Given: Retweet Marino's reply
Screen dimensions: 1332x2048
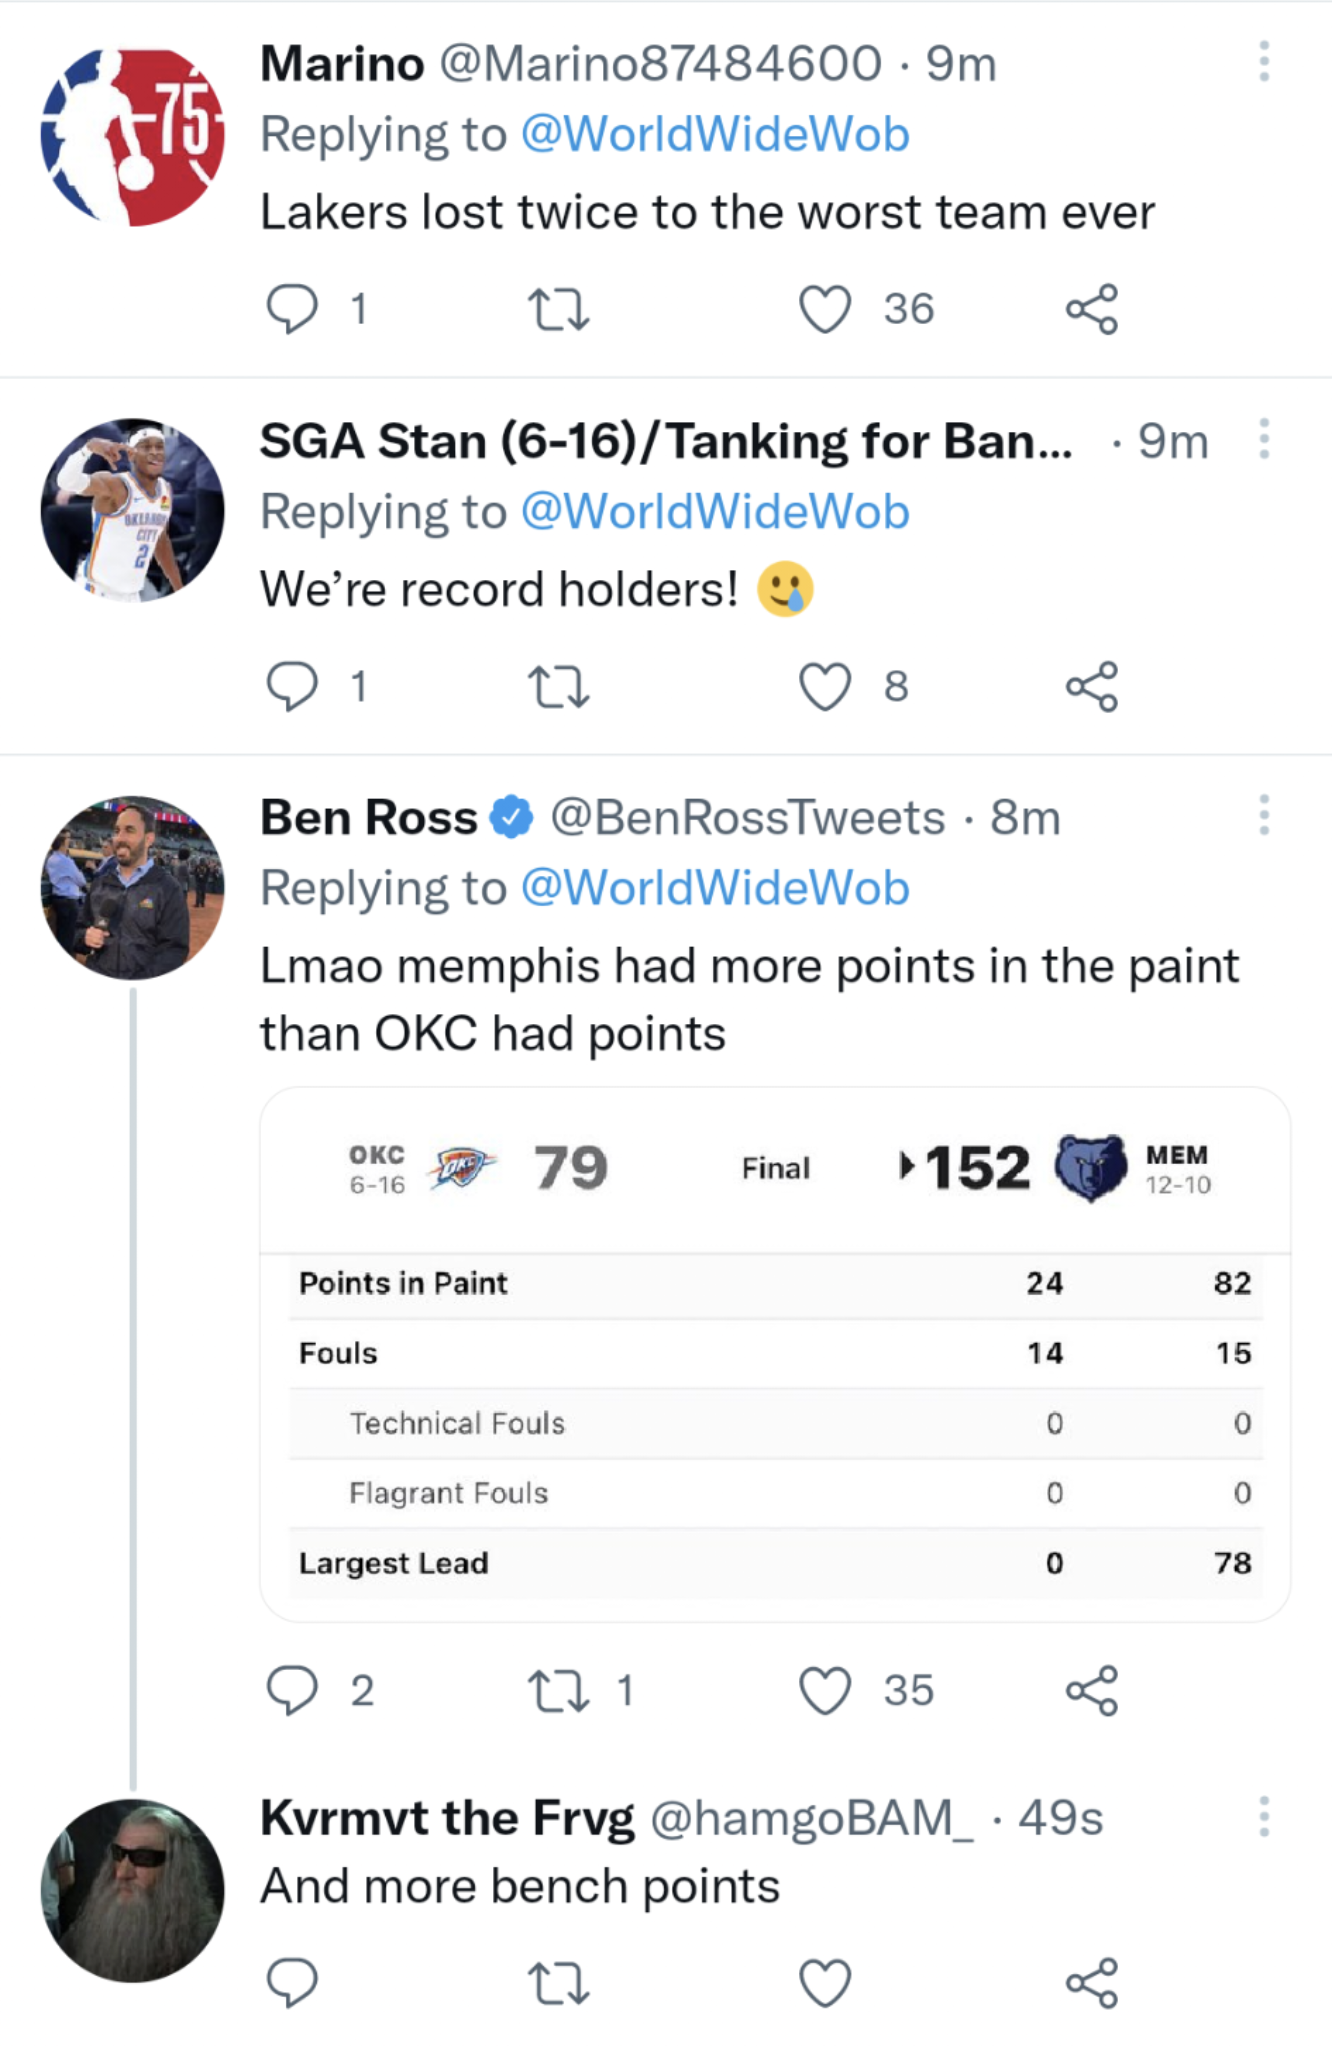Looking at the screenshot, I should click(x=558, y=309).
